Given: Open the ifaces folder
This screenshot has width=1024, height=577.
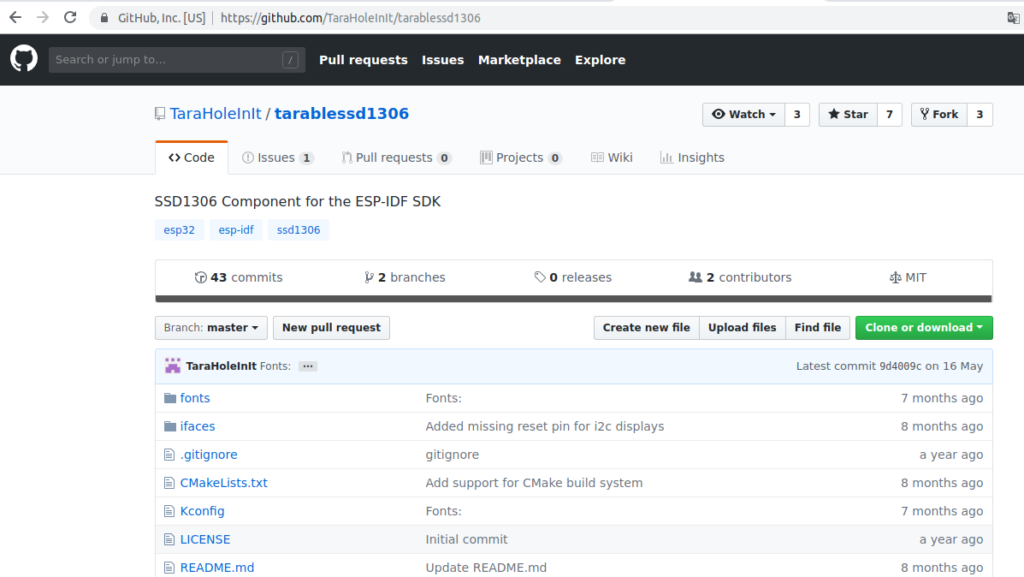Looking at the screenshot, I should pyautogui.click(x=197, y=426).
